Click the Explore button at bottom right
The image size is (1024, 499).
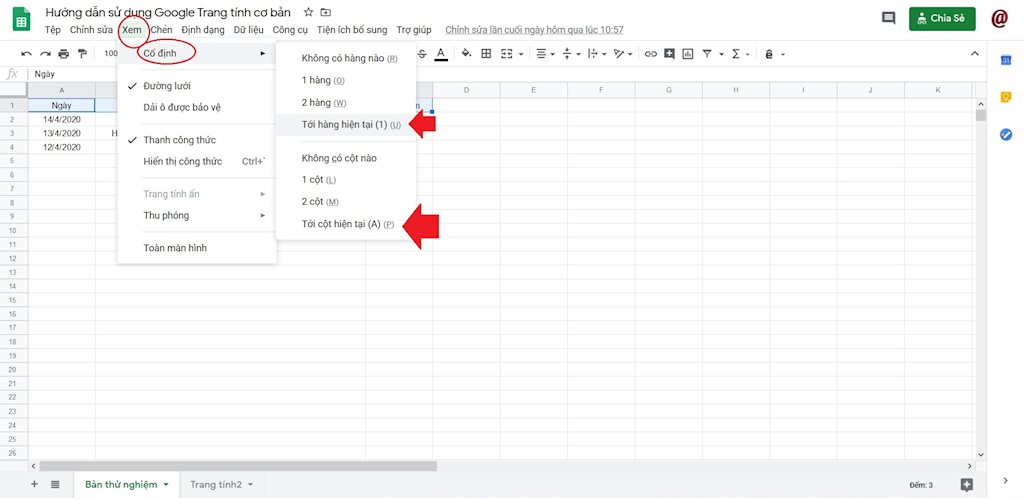tap(967, 485)
